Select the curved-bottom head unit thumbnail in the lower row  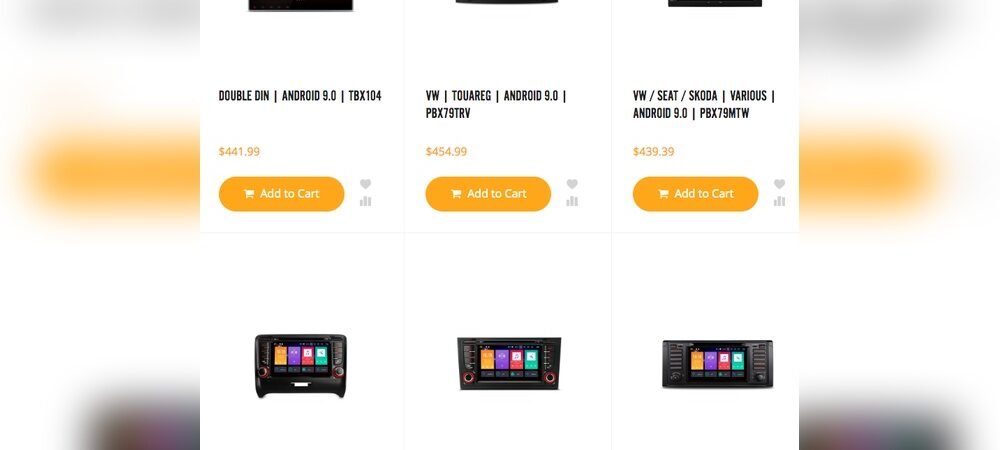pyautogui.click(x=300, y=365)
